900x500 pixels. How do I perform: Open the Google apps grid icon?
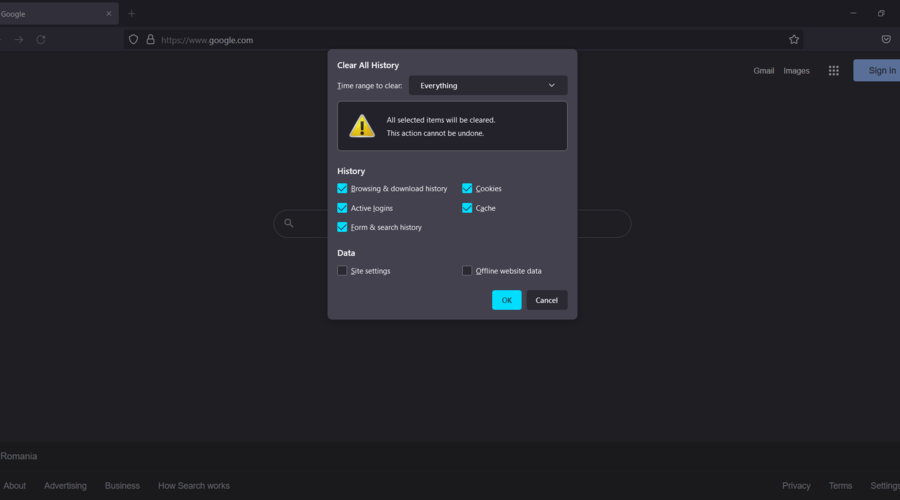(x=833, y=71)
